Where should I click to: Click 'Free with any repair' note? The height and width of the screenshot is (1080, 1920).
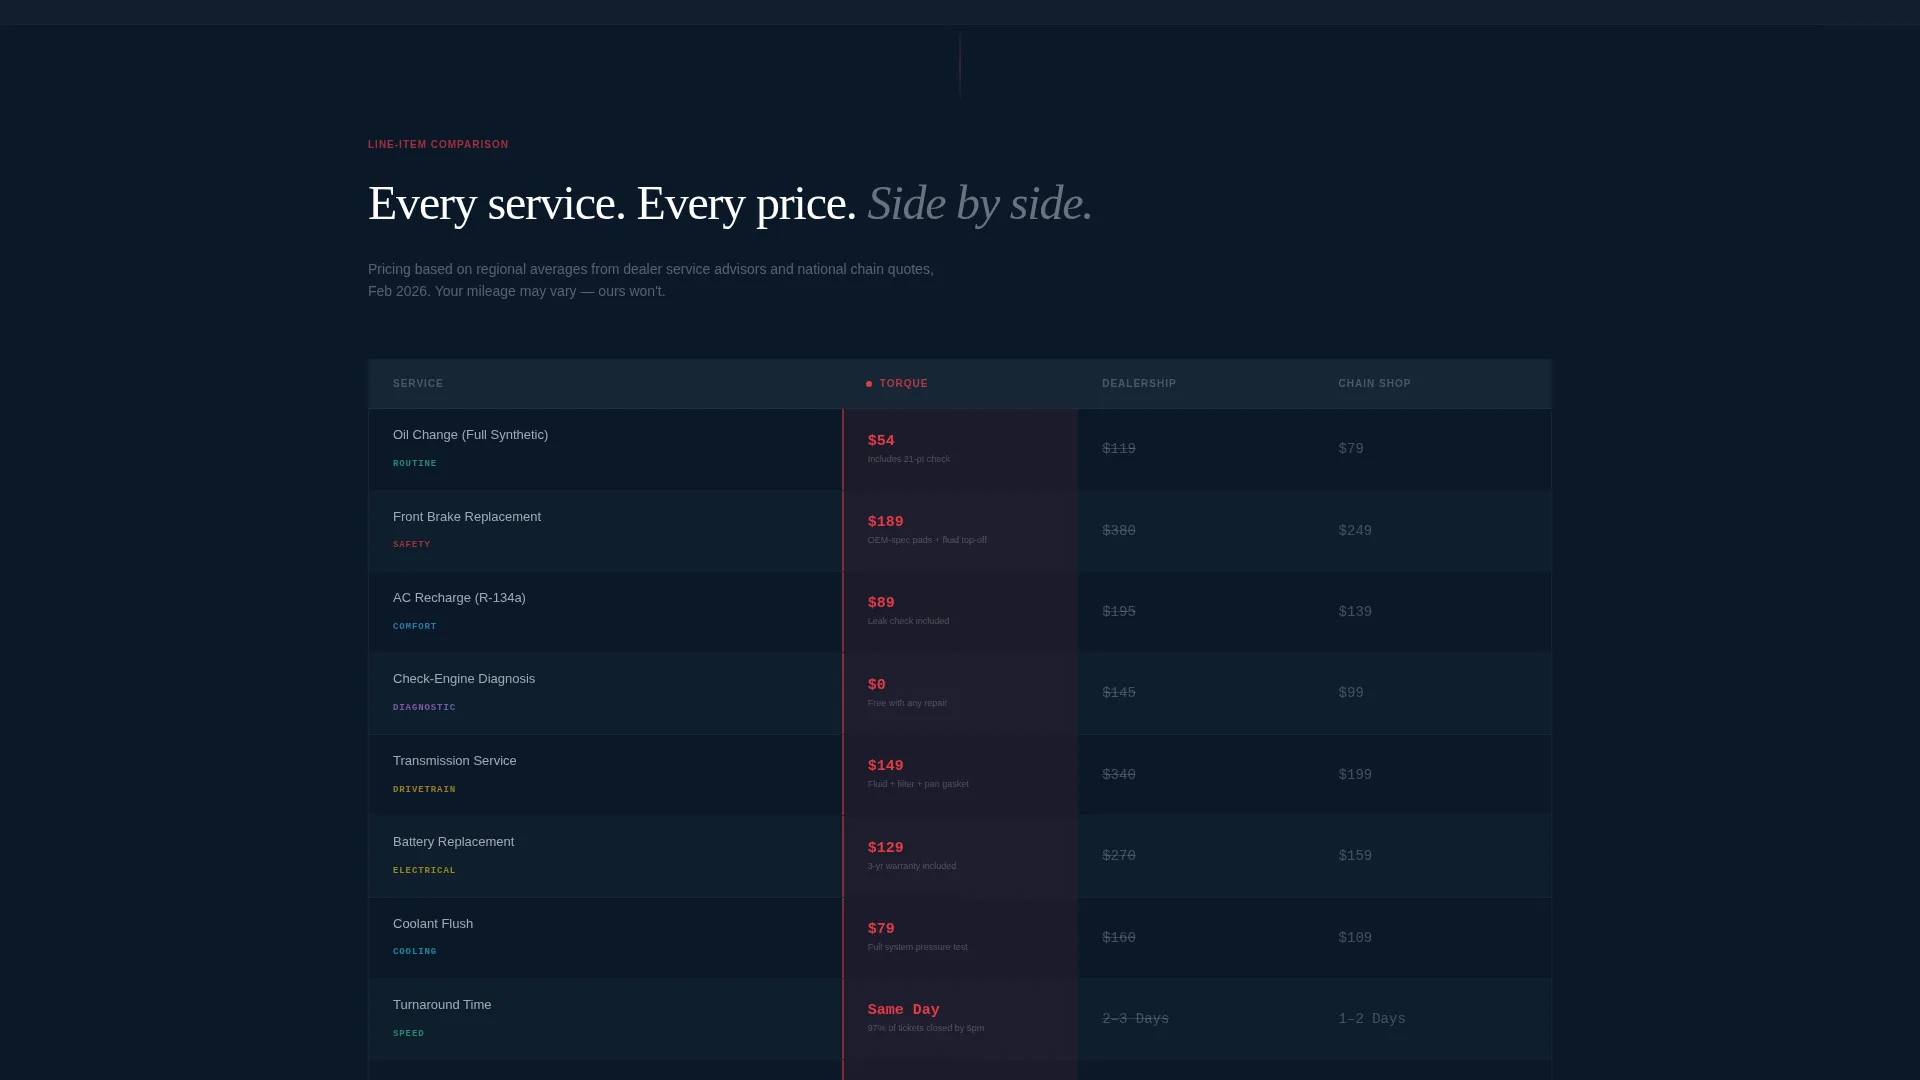coord(907,704)
